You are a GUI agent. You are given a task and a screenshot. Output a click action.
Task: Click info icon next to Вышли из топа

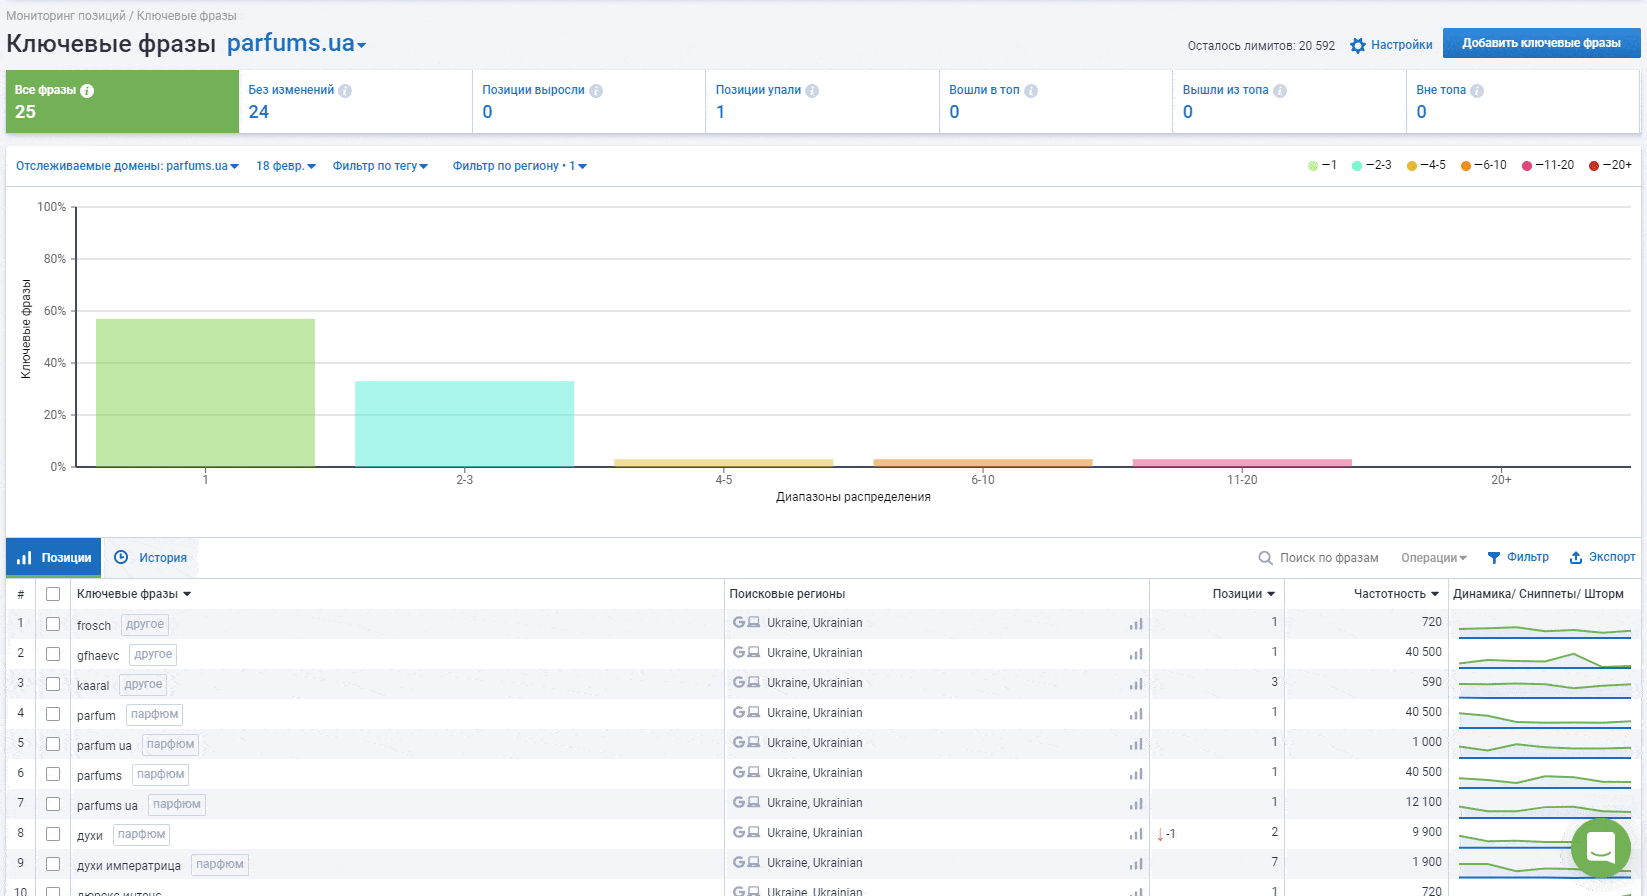pos(1280,91)
